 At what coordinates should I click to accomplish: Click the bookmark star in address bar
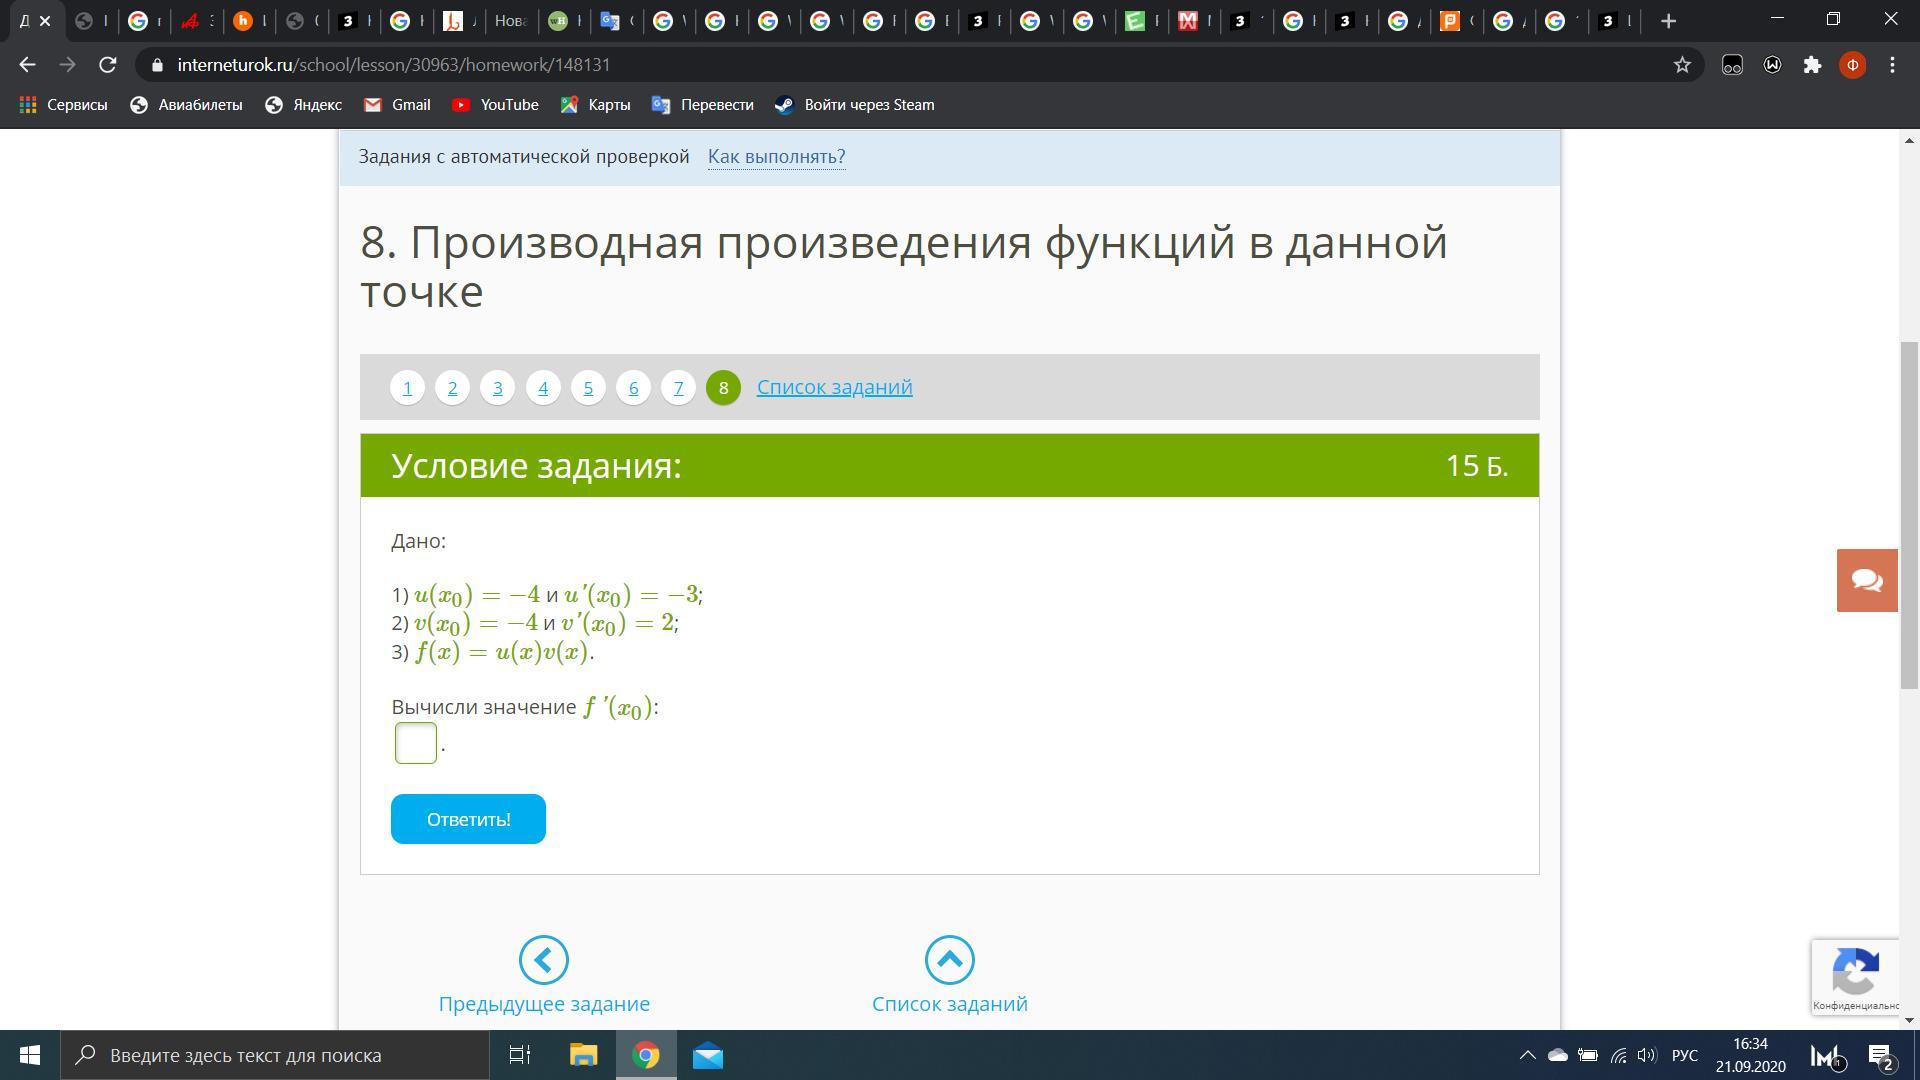[1682, 65]
